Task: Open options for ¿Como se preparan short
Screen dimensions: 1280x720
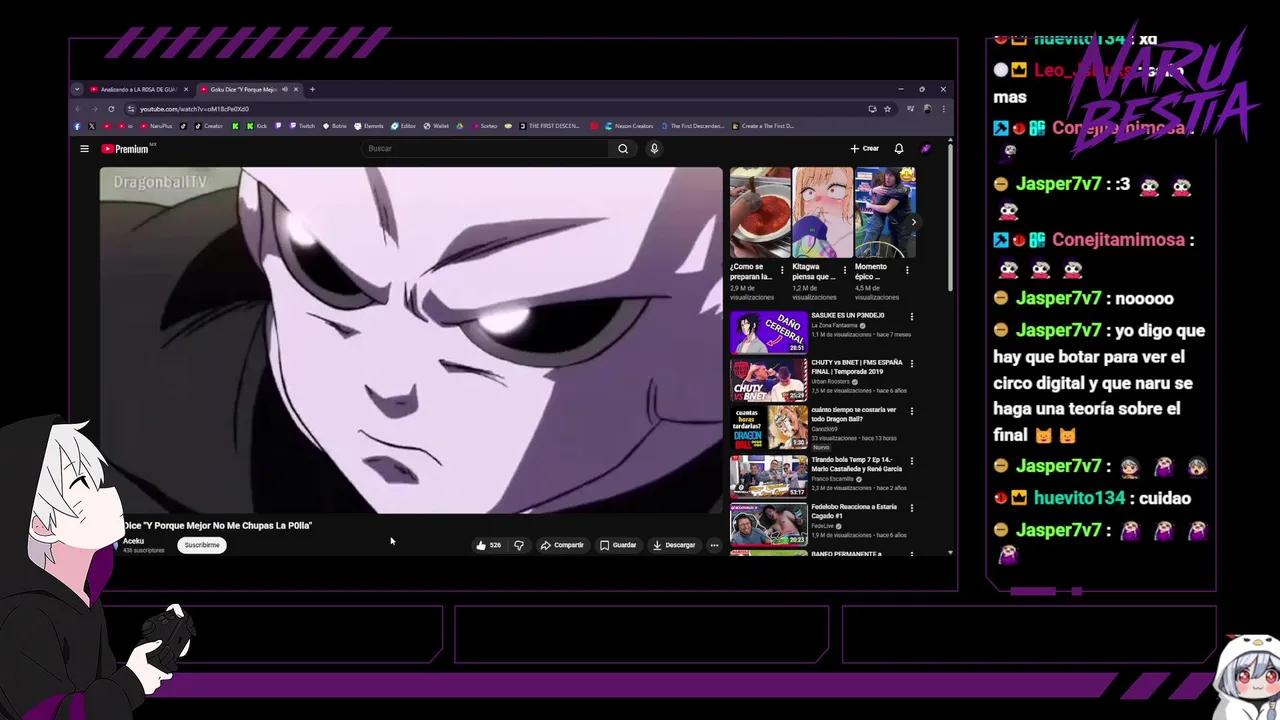Action: click(782, 269)
